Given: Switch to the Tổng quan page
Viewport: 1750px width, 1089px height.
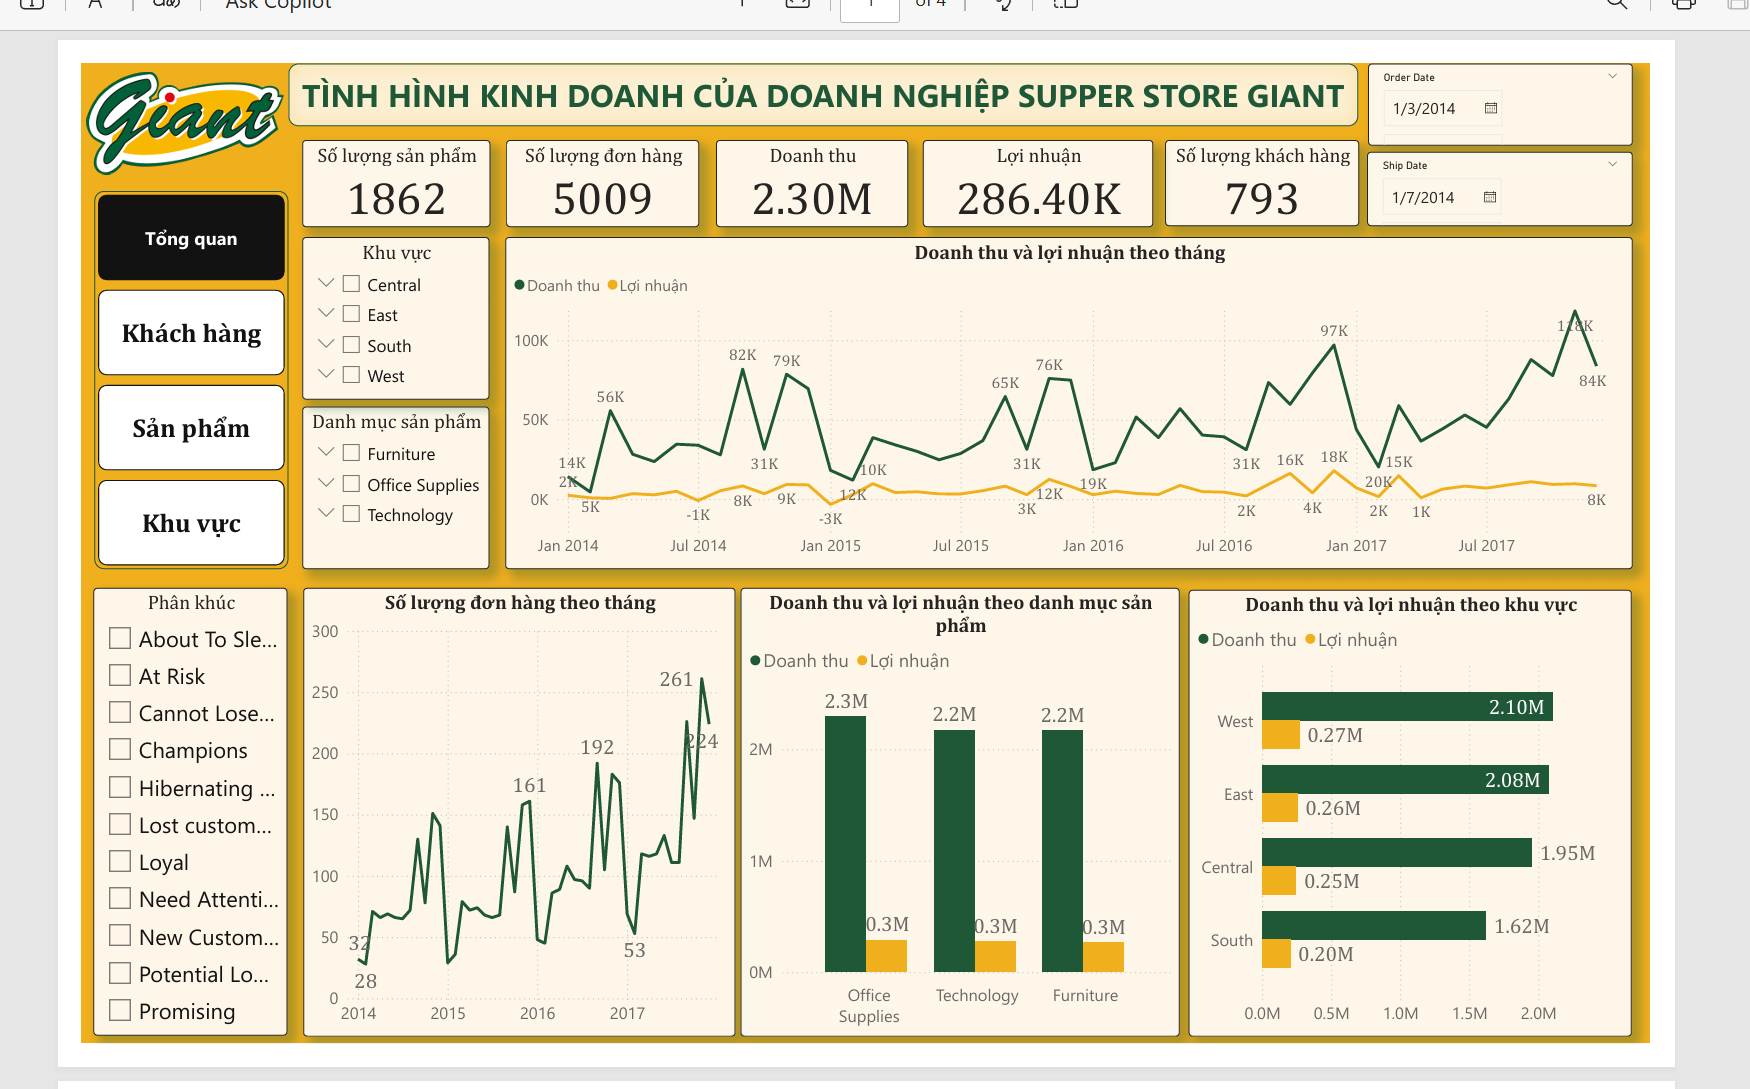Looking at the screenshot, I should (x=191, y=238).
